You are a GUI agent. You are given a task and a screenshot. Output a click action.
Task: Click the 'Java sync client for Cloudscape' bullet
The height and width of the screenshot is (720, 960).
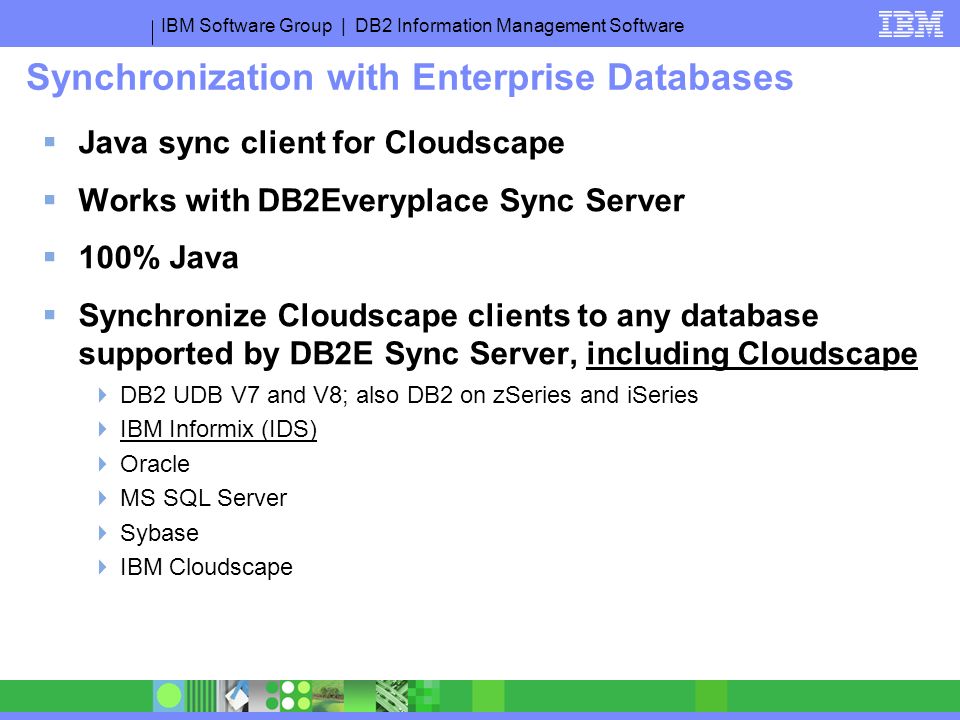coord(321,143)
